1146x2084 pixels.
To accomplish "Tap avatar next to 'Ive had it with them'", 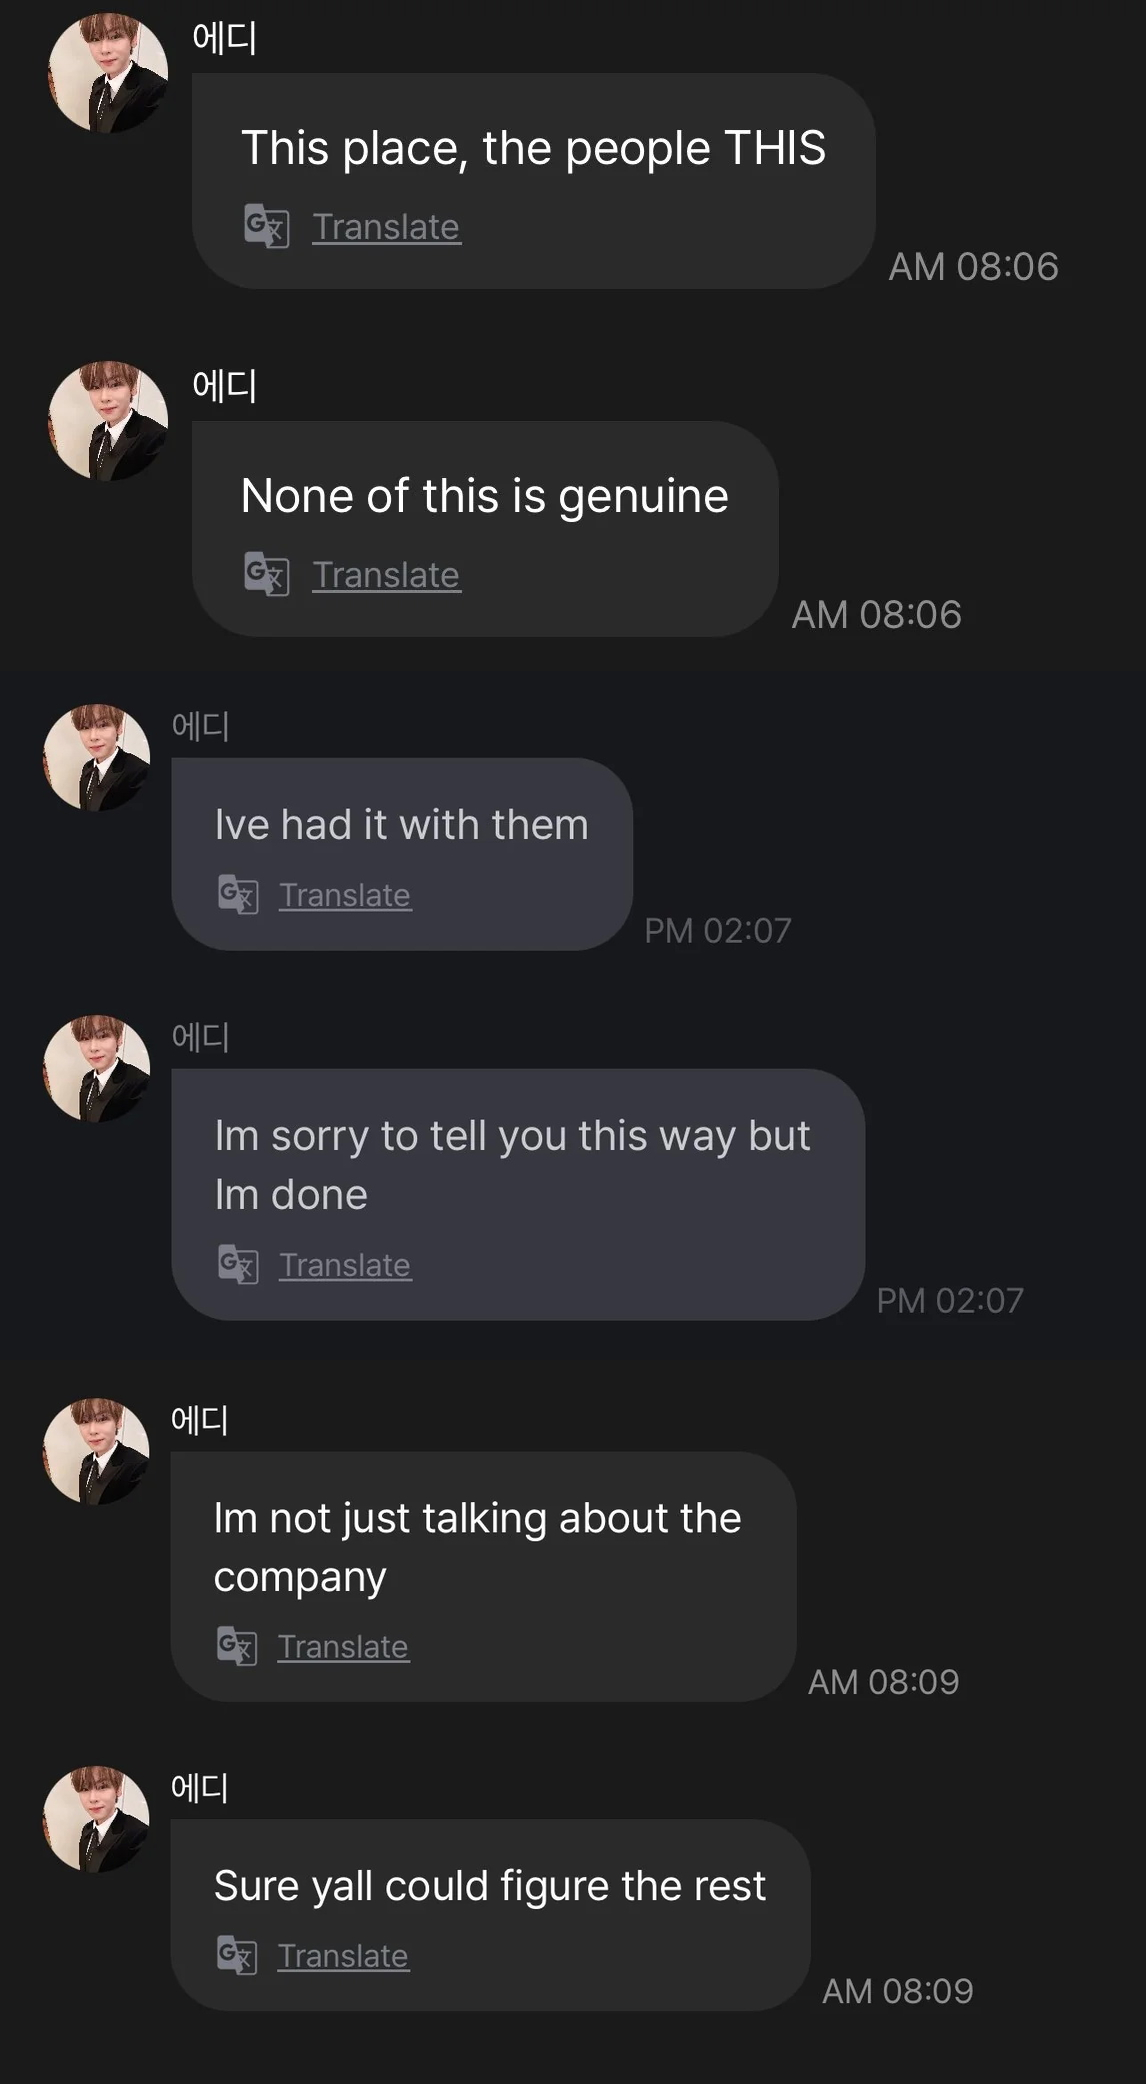I will tap(97, 758).
